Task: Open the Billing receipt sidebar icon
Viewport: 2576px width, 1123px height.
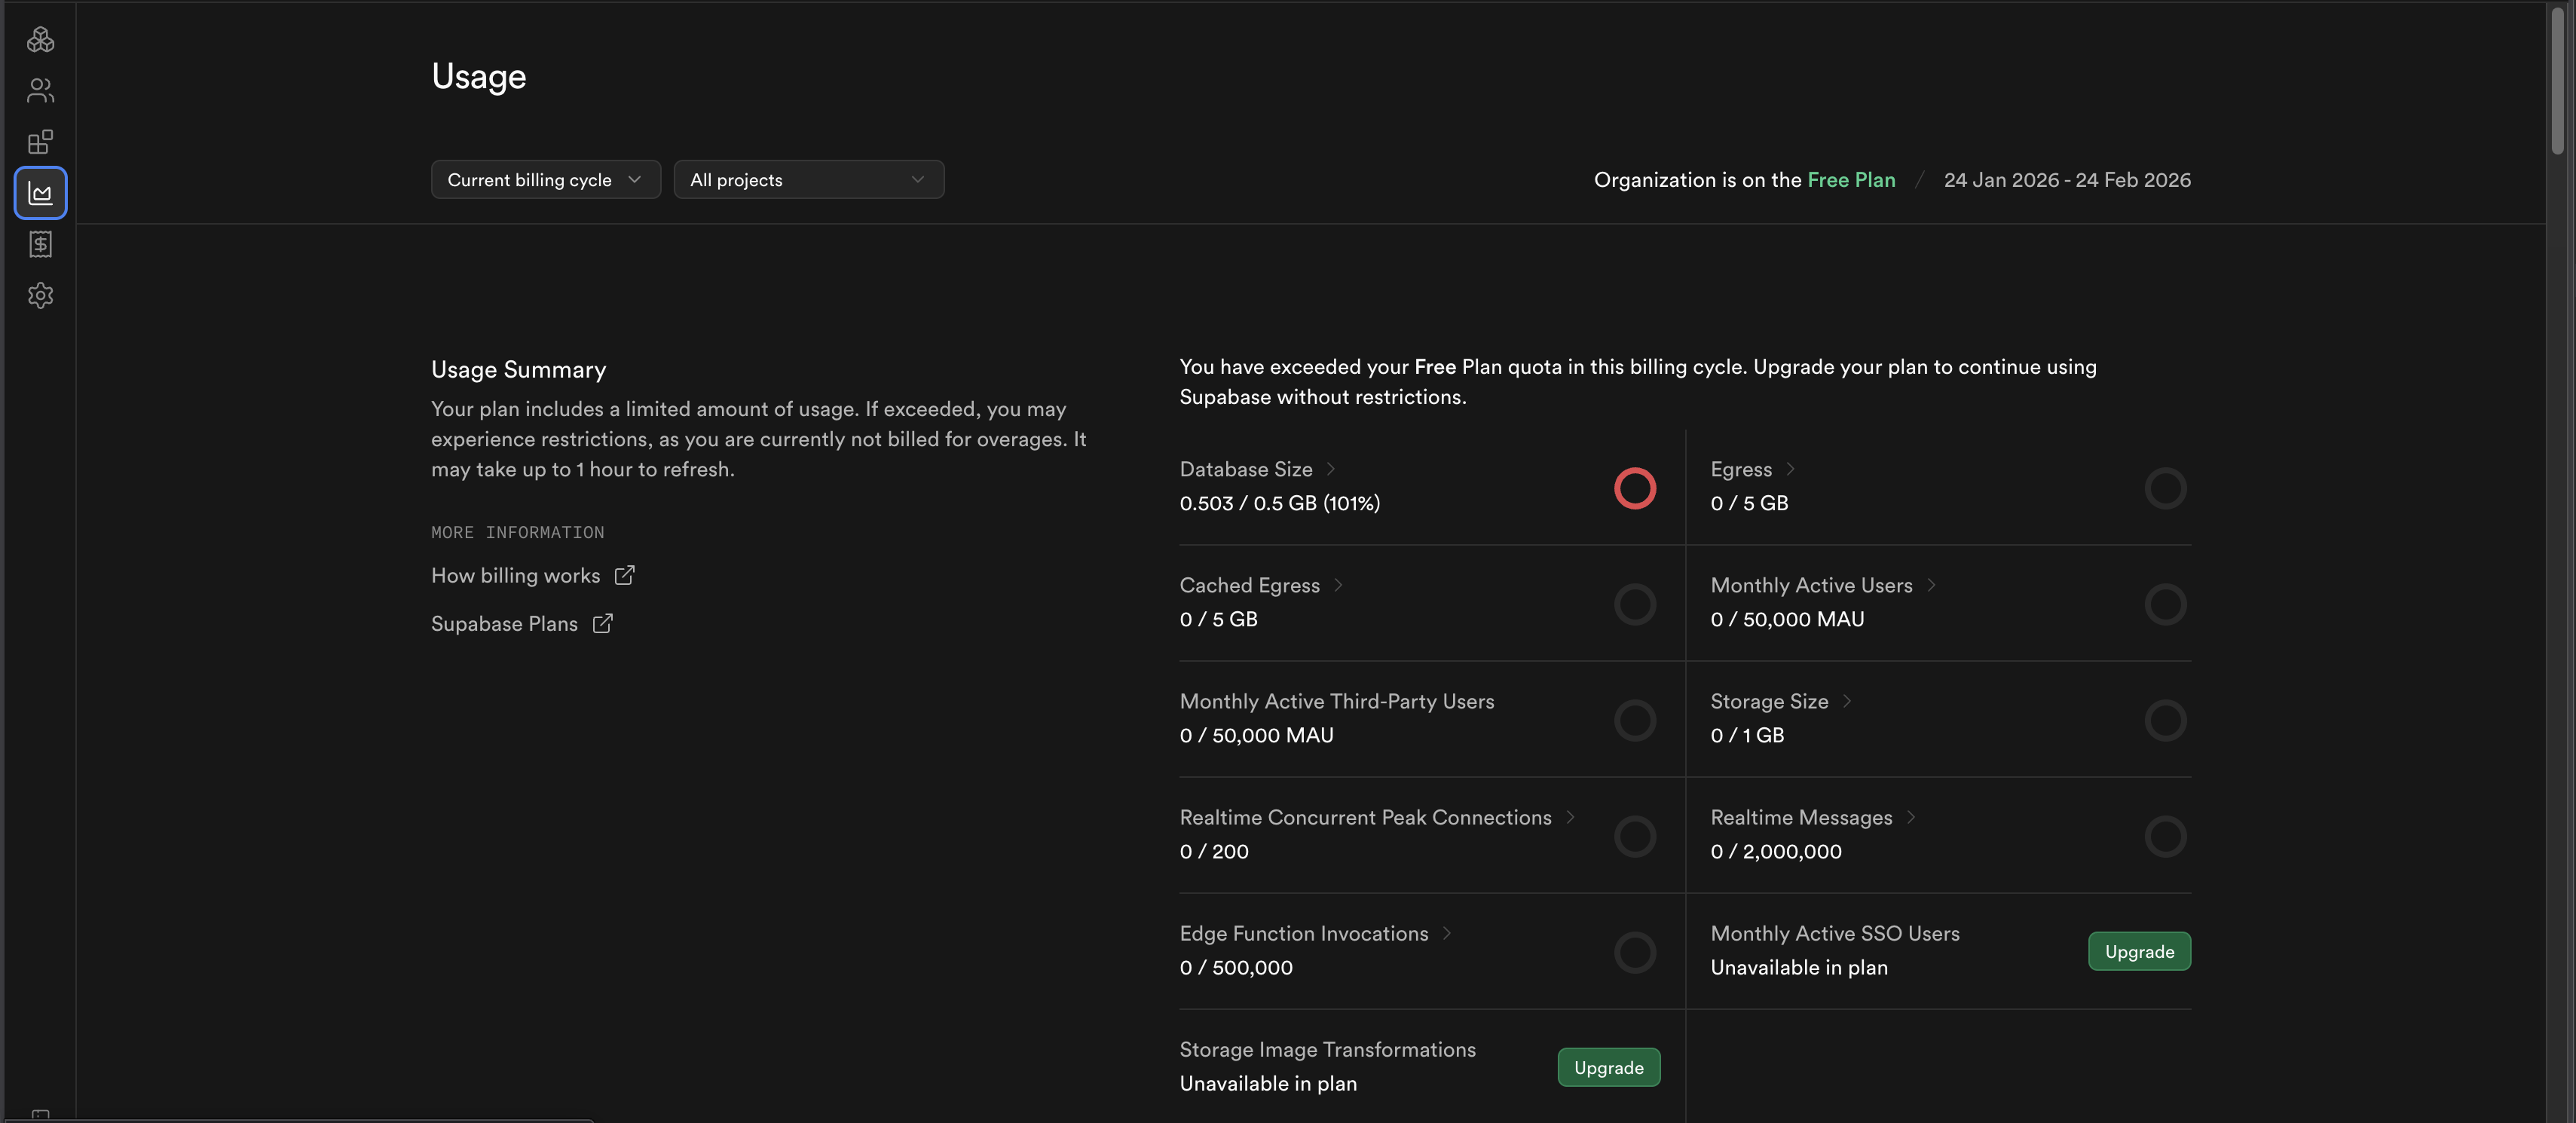Action: pyautogui.click(x=40, y=244)
